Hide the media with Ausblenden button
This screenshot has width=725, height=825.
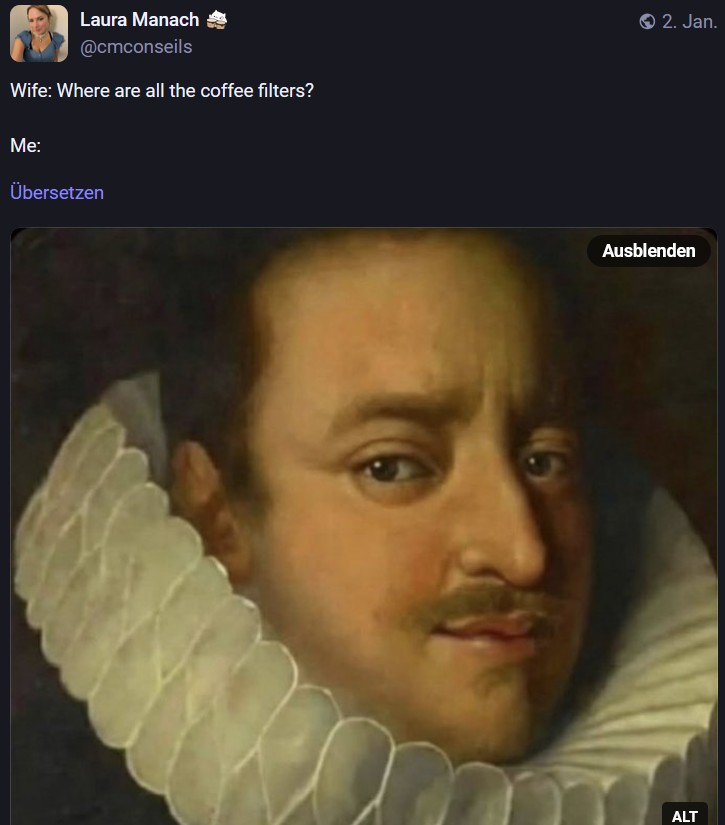pos(649,251)
